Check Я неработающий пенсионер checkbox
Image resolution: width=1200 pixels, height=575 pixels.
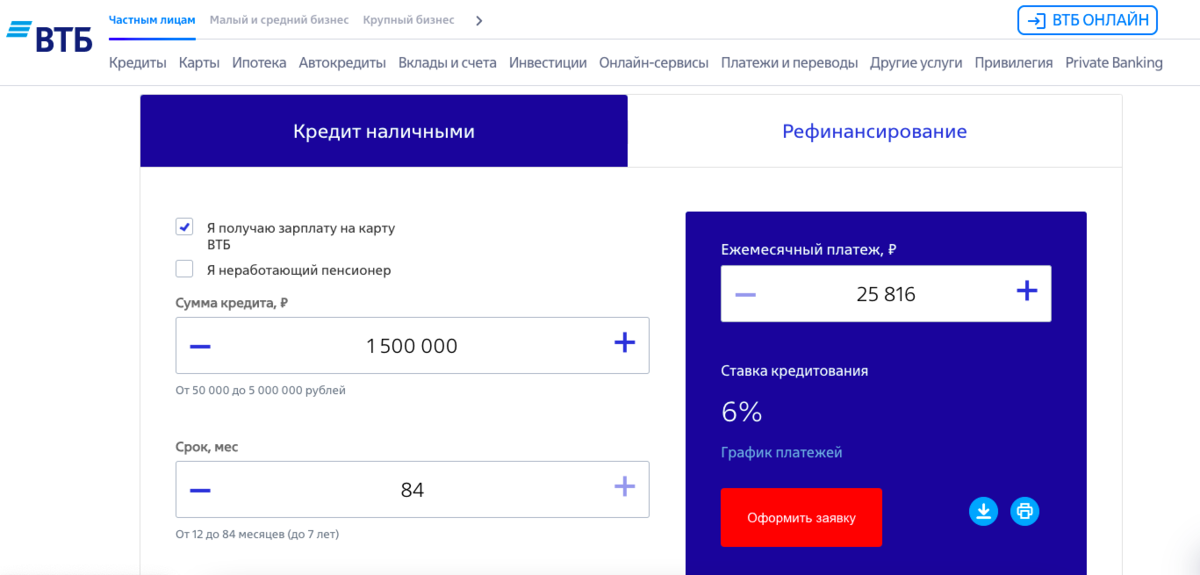coord(184,269)
